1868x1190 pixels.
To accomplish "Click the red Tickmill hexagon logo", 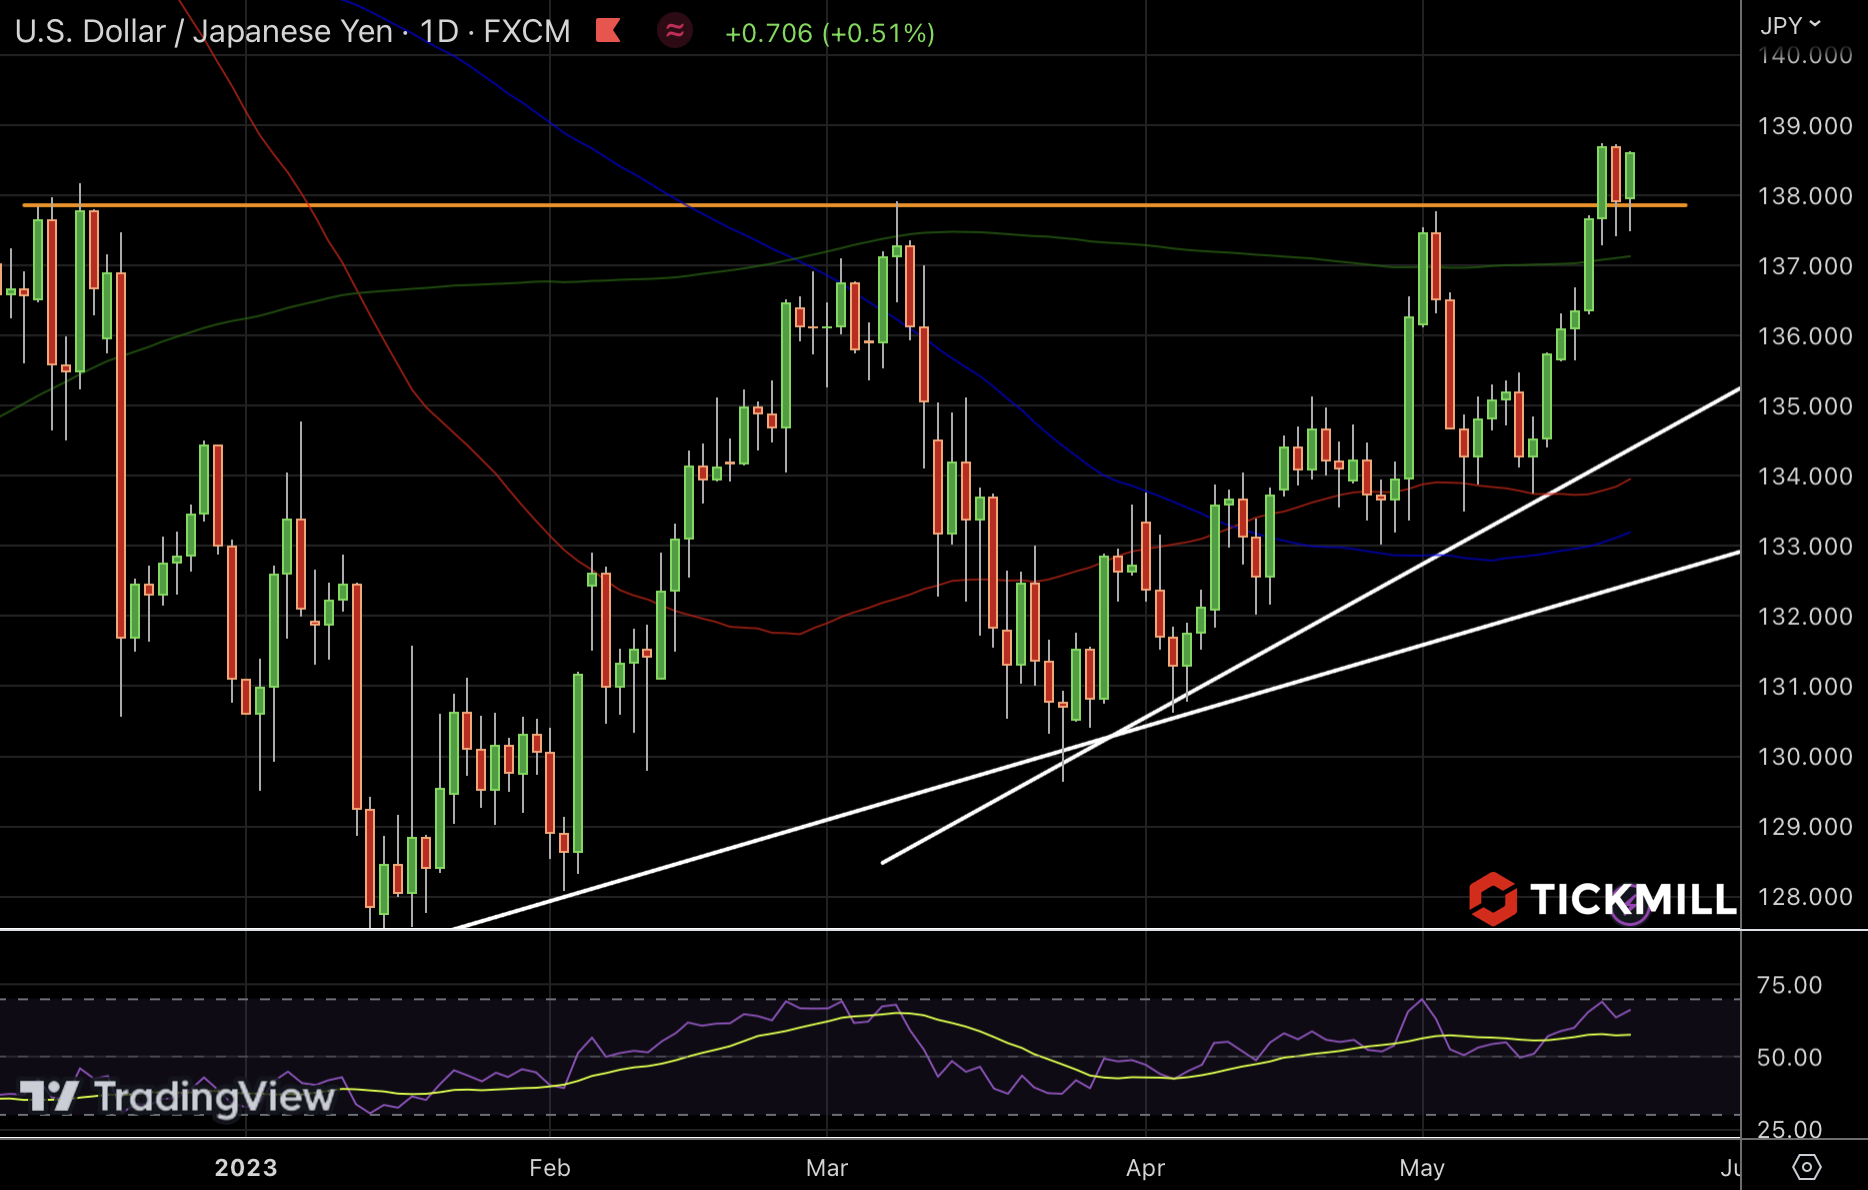I will [1492, 898].
